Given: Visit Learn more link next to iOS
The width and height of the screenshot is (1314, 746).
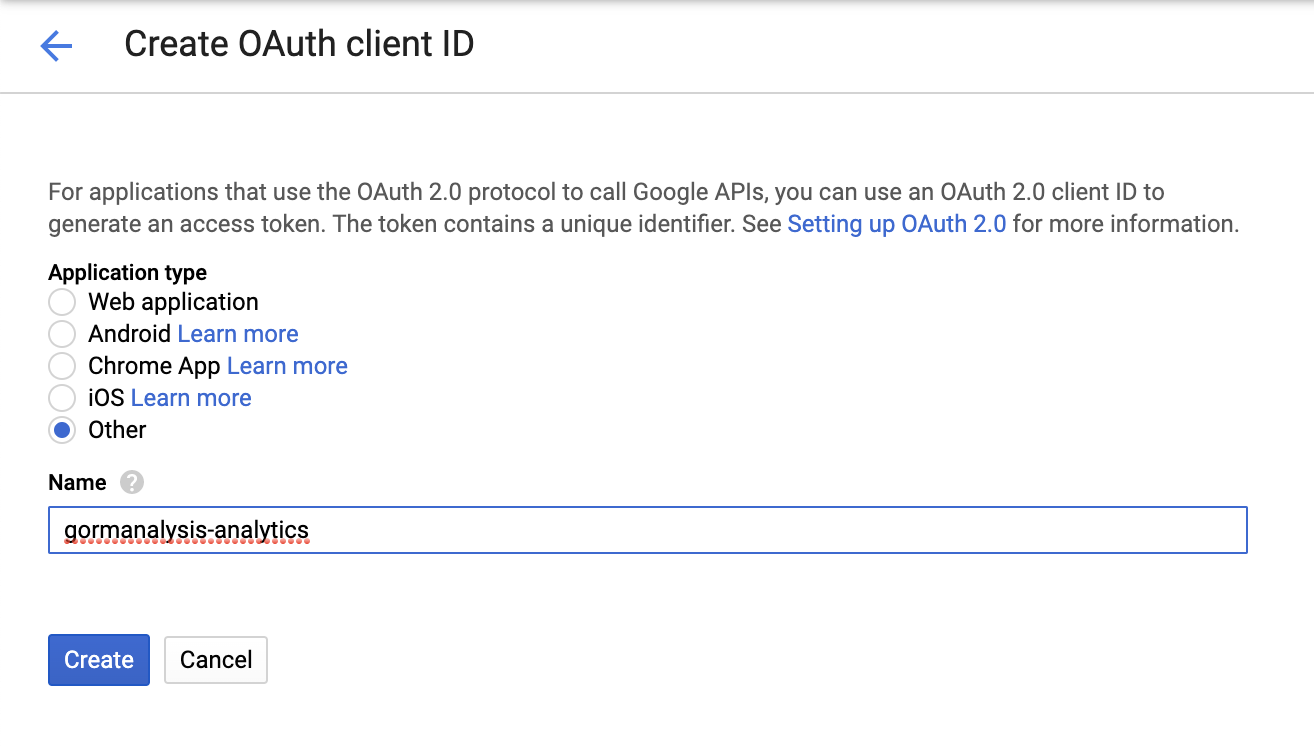Looking at the screenshot, I should pyautogui.click(x=191, y=398).
